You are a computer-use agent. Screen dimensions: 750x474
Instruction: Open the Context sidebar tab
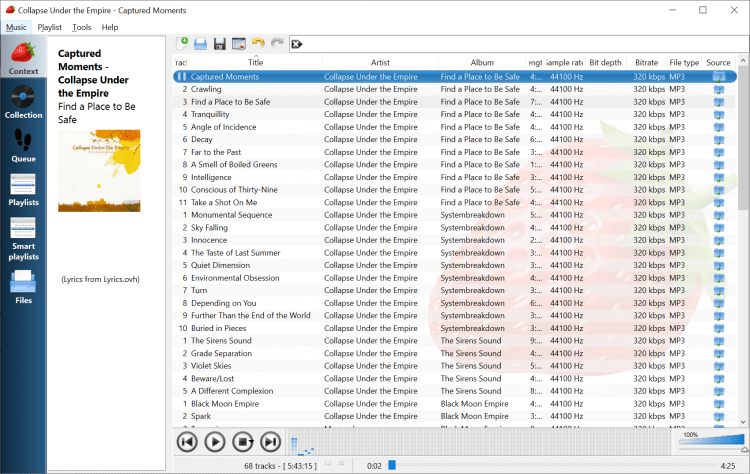pos(23,58)
